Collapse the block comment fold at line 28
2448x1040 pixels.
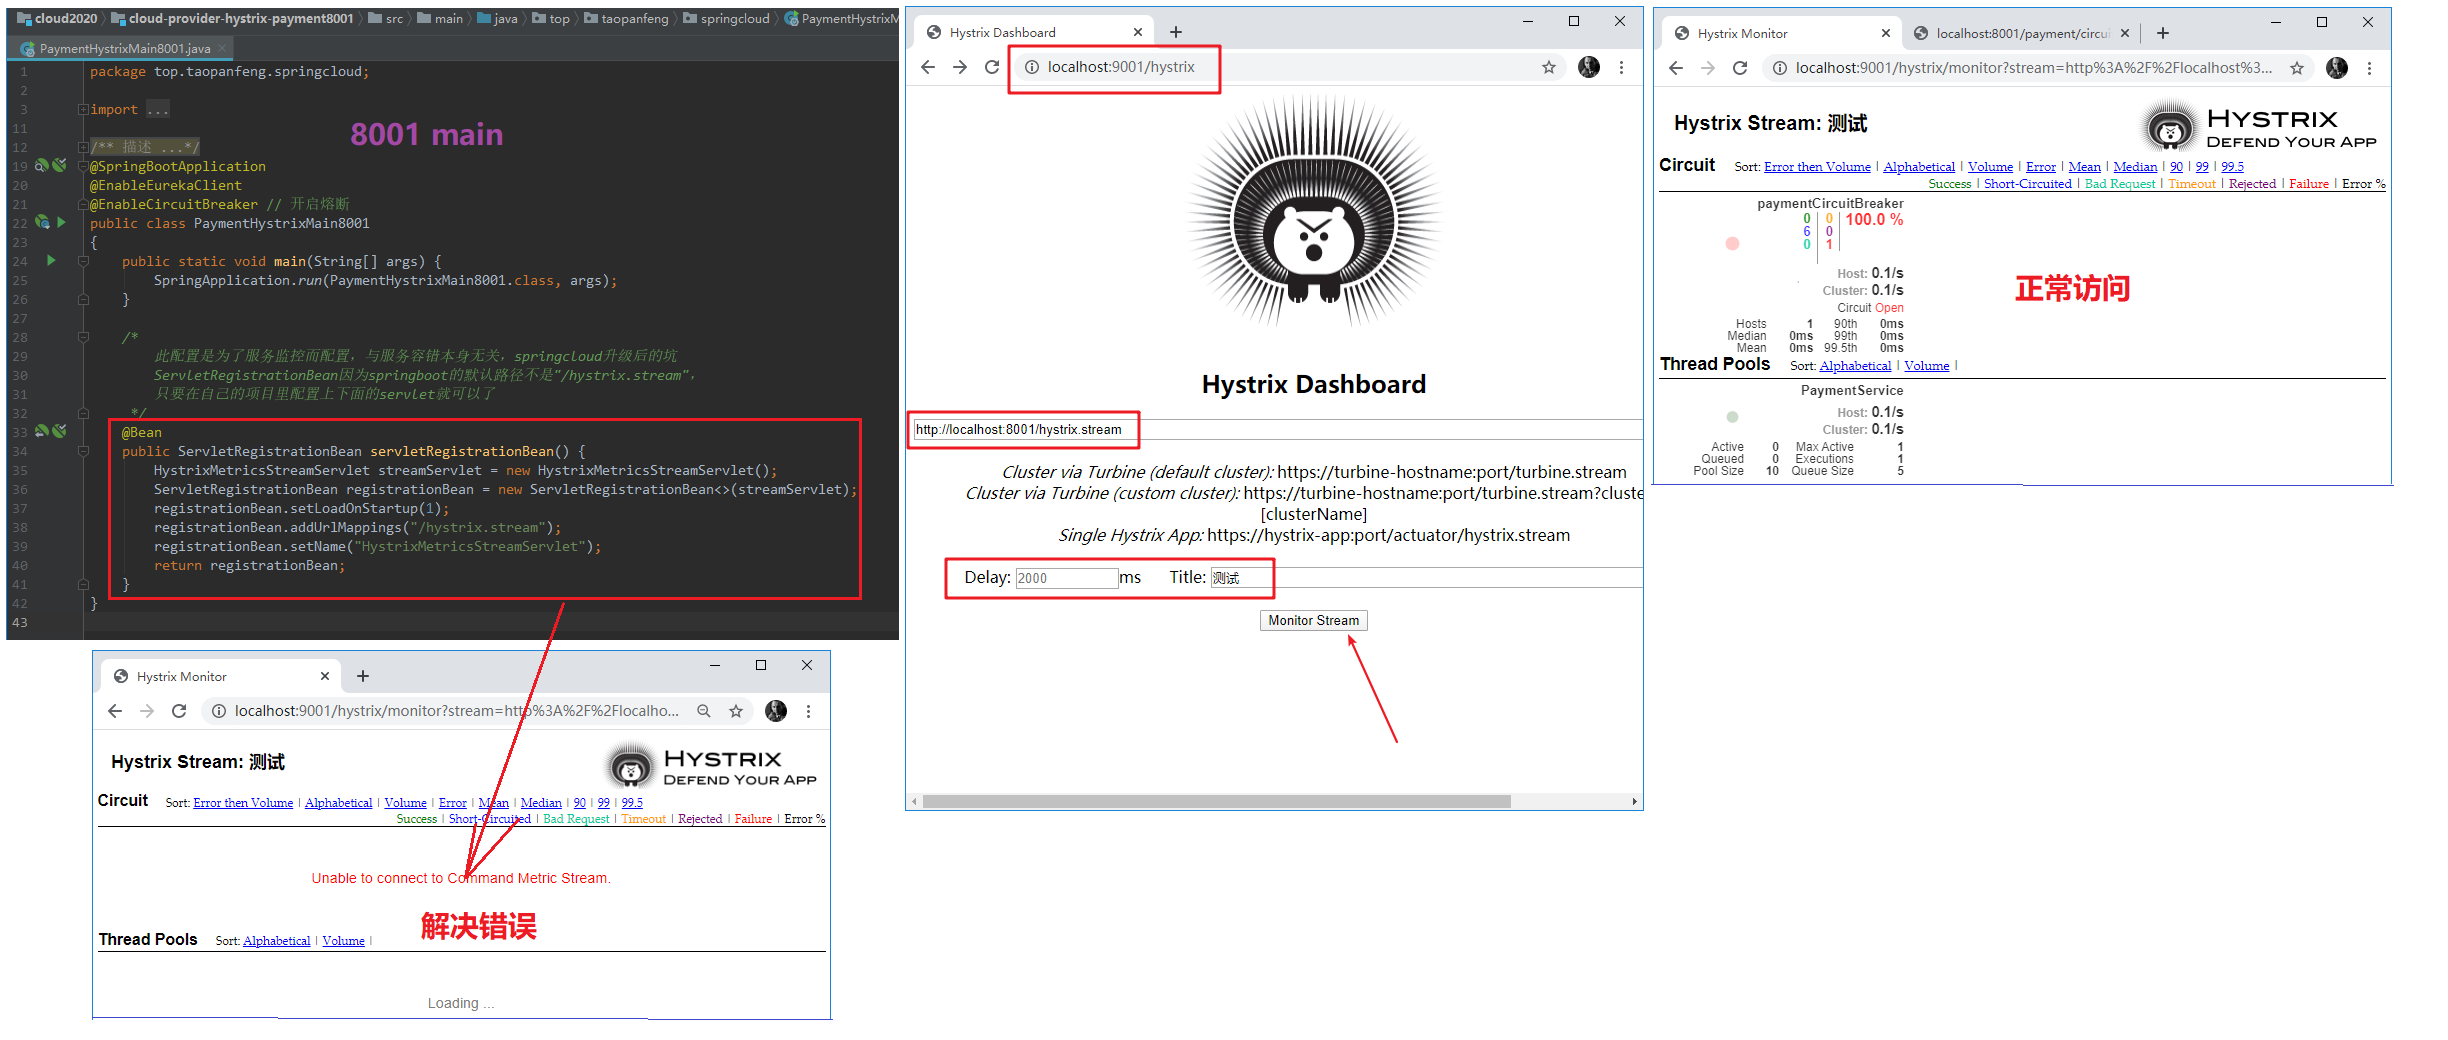point(84,337)
